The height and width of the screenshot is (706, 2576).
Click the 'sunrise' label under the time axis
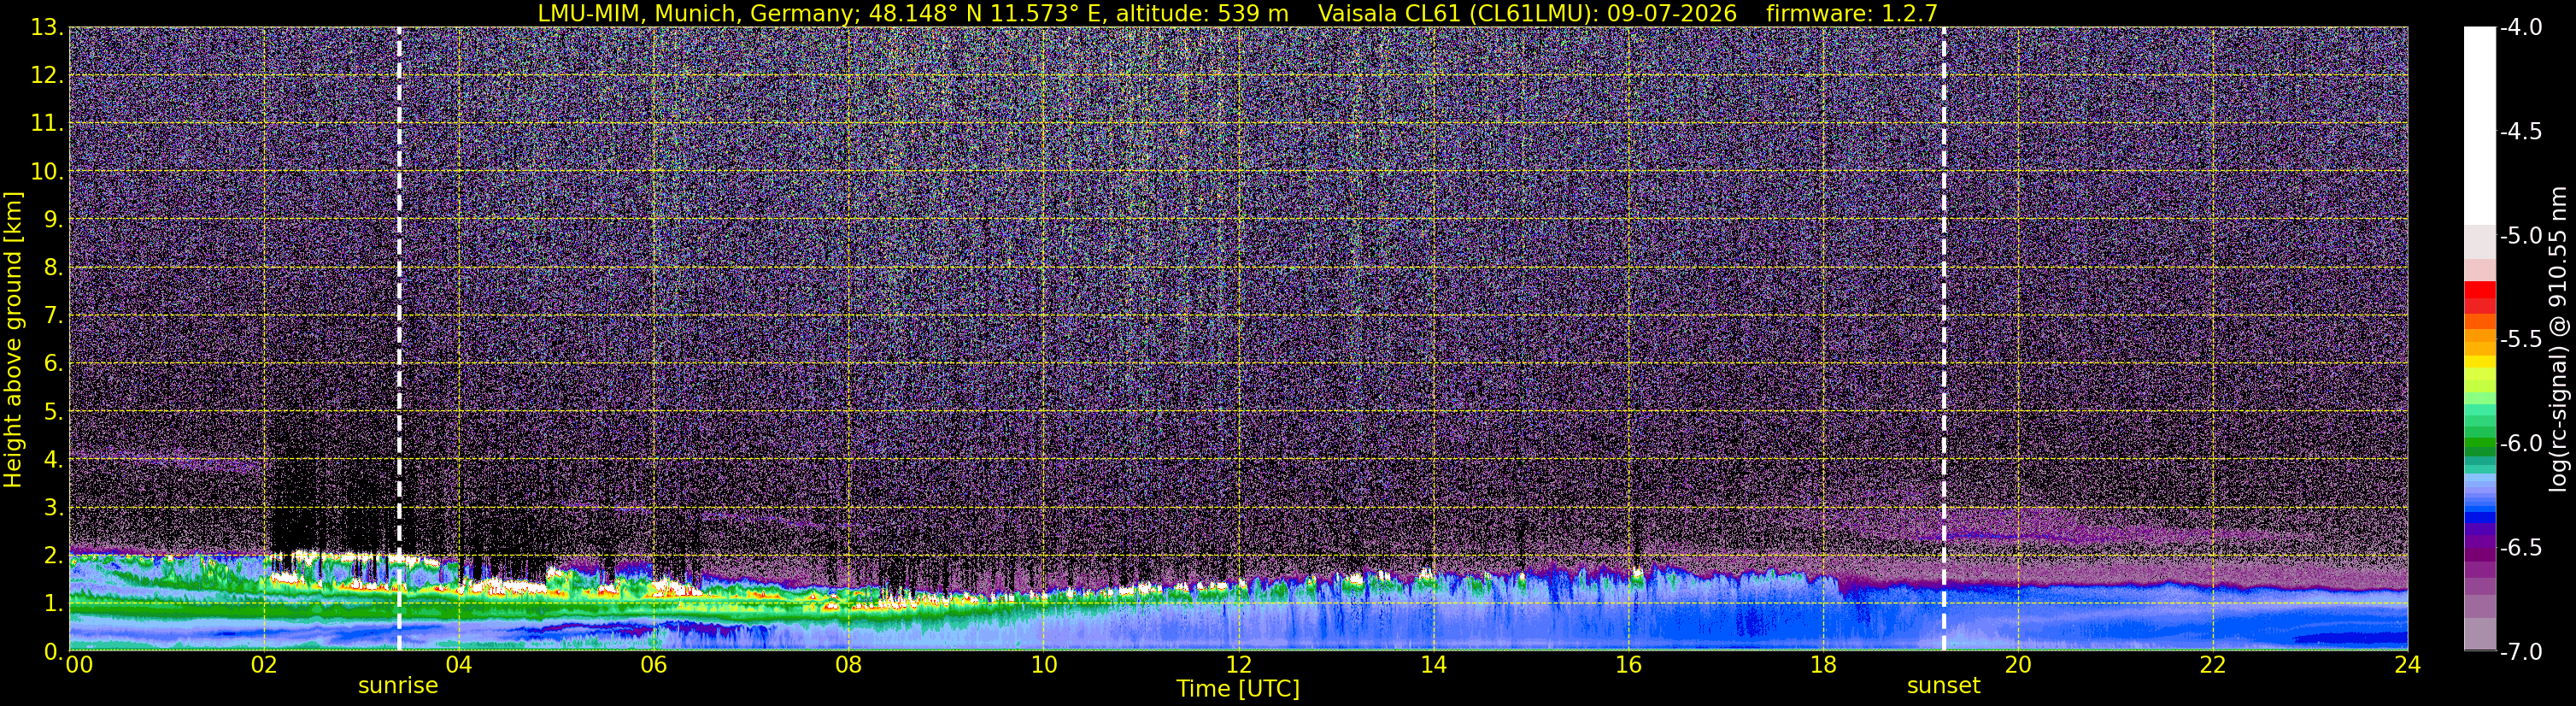pos(398,686)
